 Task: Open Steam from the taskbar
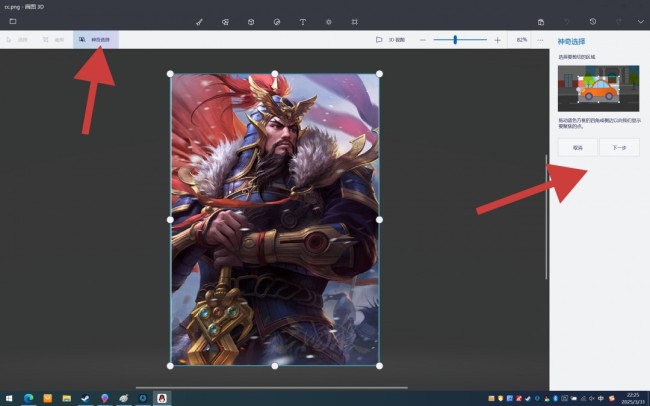tap(85, 399)
